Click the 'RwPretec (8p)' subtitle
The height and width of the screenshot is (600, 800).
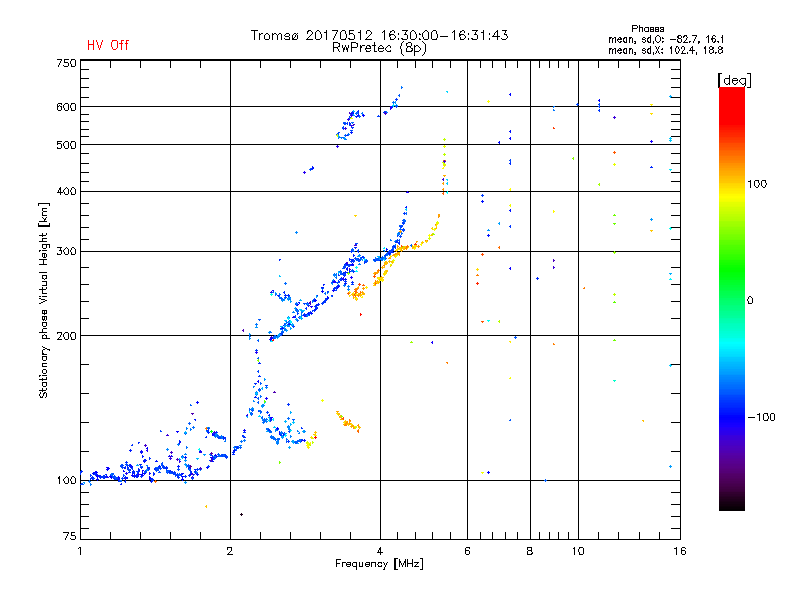[x=379, y=48]
